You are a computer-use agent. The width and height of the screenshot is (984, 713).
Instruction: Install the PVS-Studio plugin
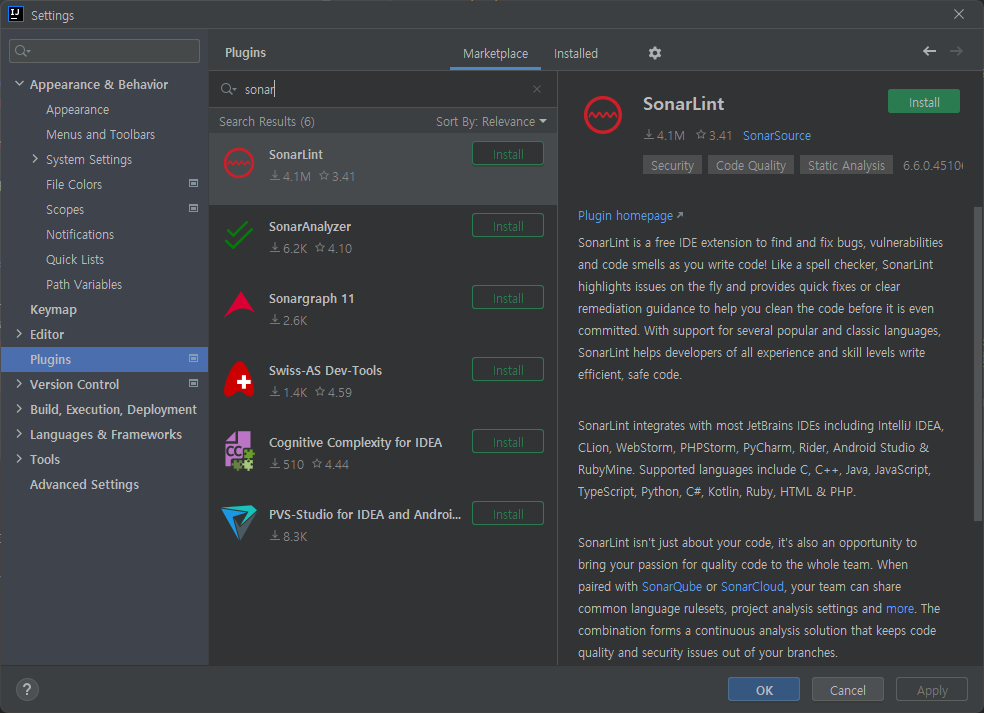(508, 514)
